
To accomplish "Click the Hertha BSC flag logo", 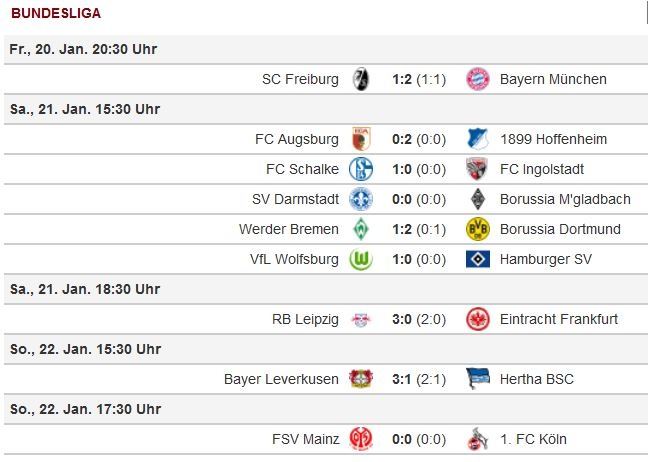I will click(477, 379).
